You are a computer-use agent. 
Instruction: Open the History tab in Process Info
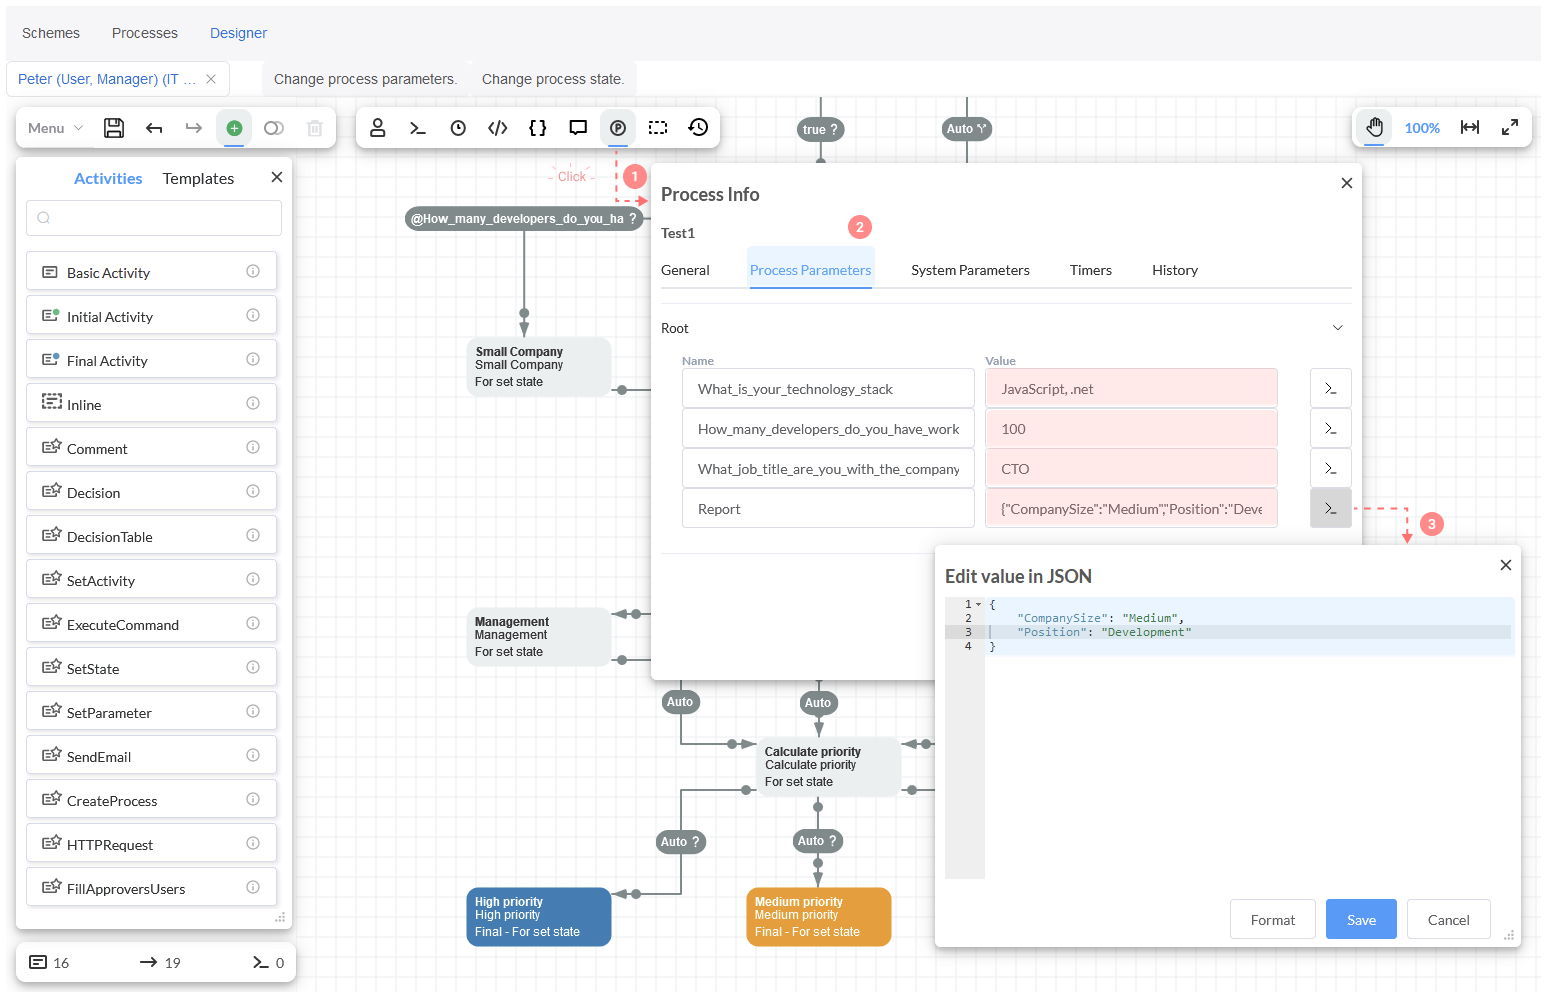(x=1174, y=270)
